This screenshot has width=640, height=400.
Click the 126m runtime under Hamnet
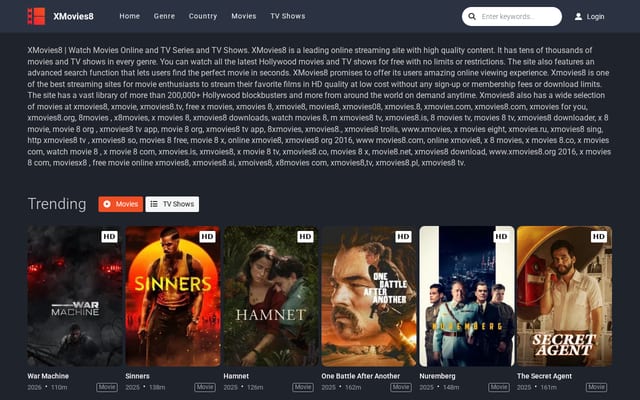coord(255,387)
